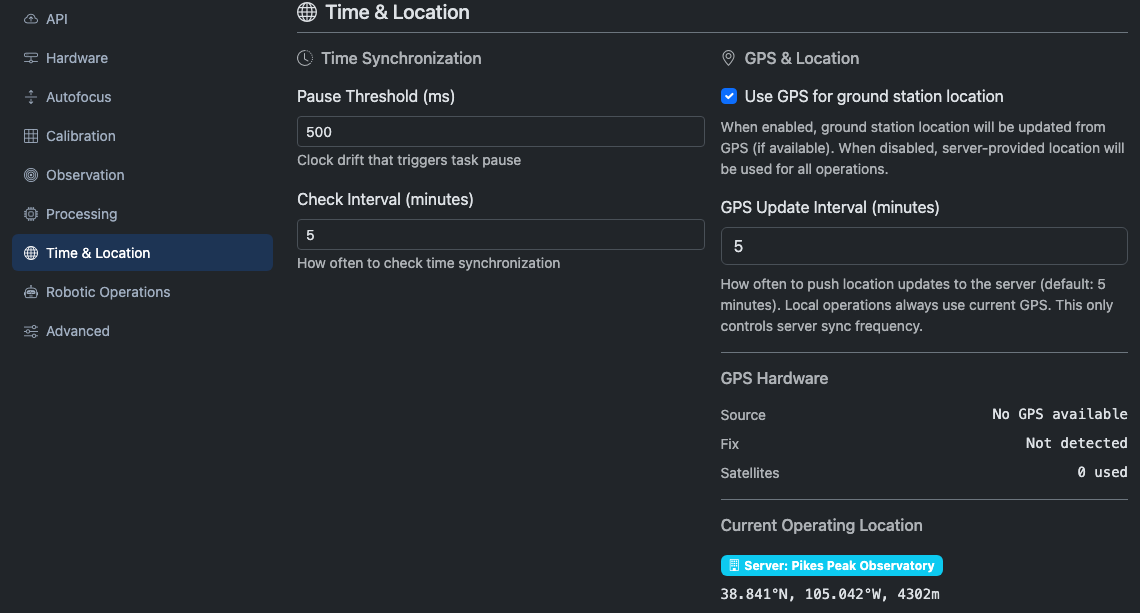
Task: Click the Current Operating Location heading
Action: [822, 525]
